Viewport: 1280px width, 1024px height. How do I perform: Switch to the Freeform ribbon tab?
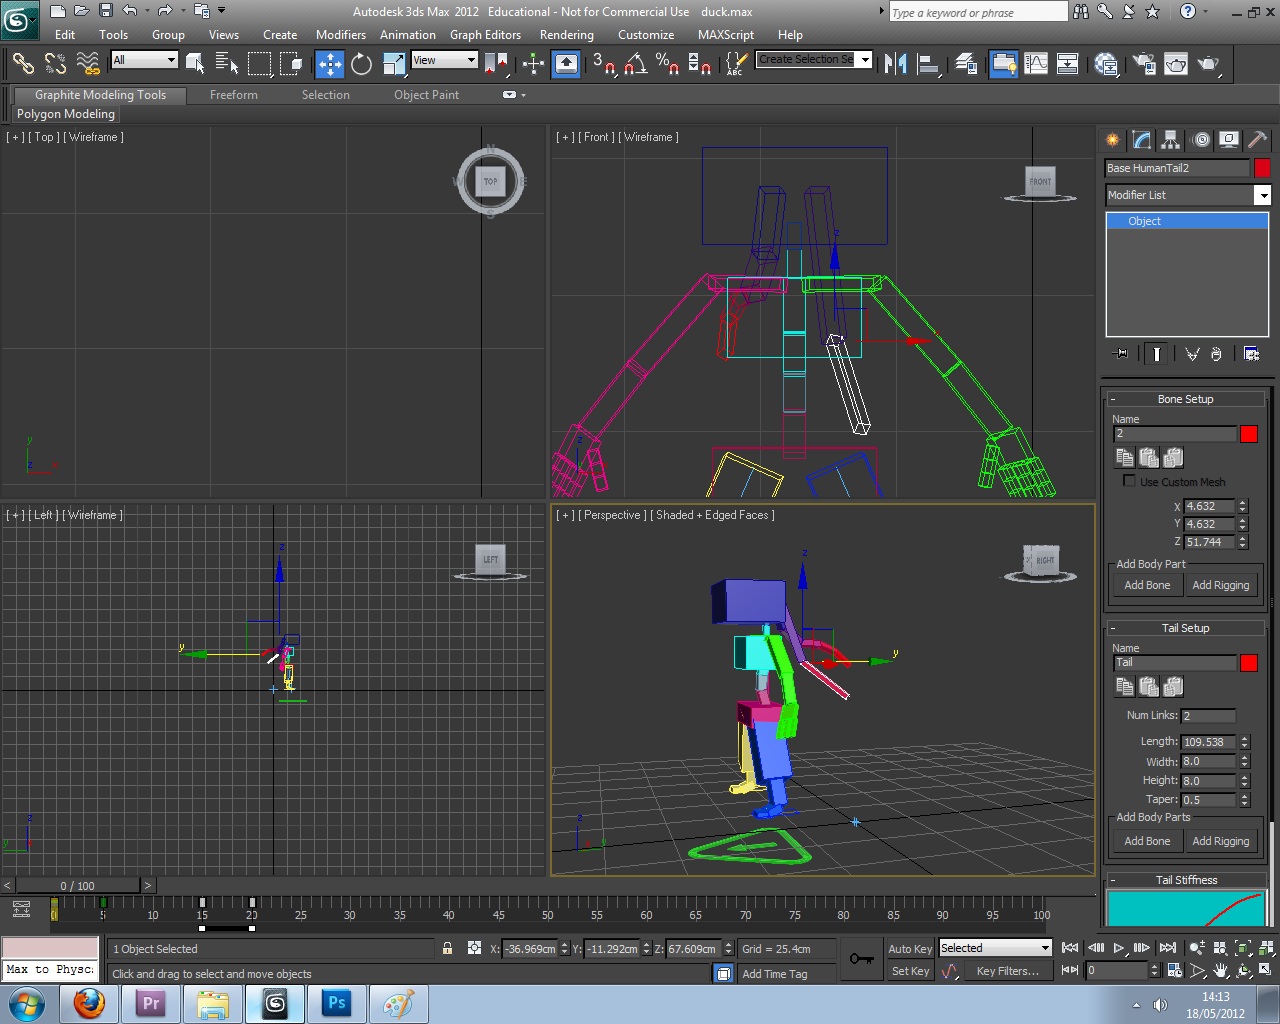[x=233, y=95]
